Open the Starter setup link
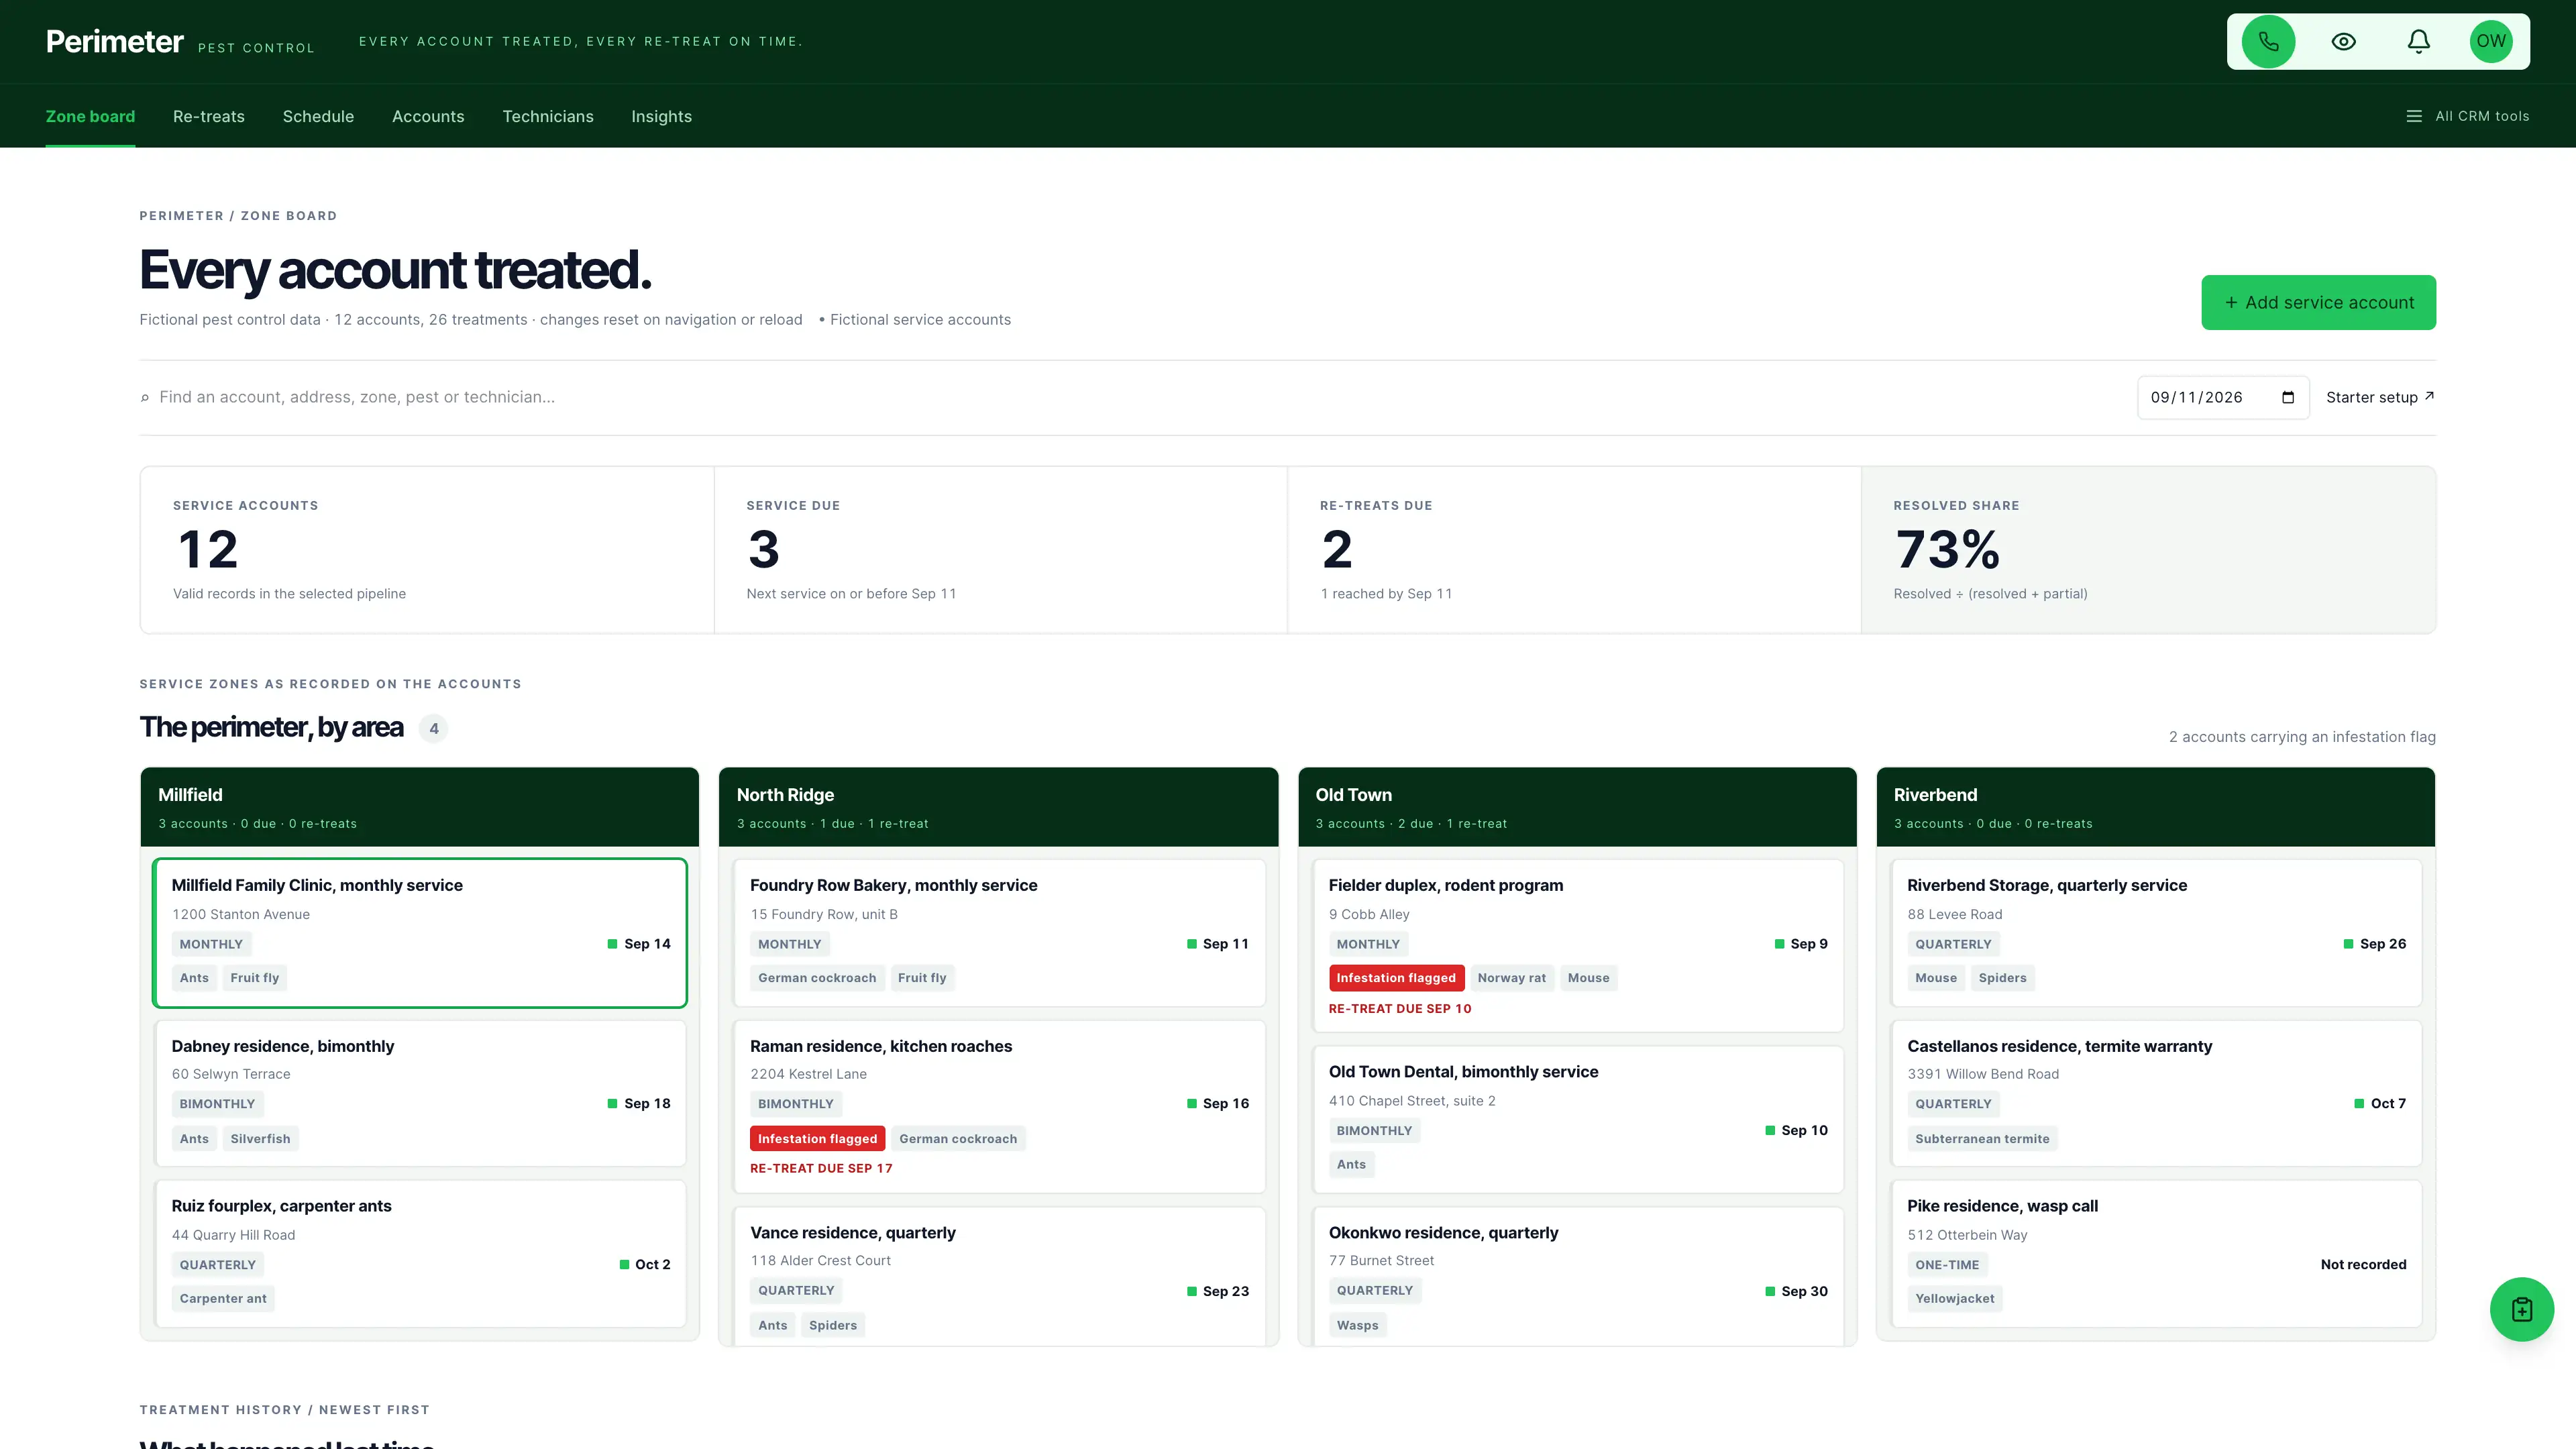 pos(2380,397)
